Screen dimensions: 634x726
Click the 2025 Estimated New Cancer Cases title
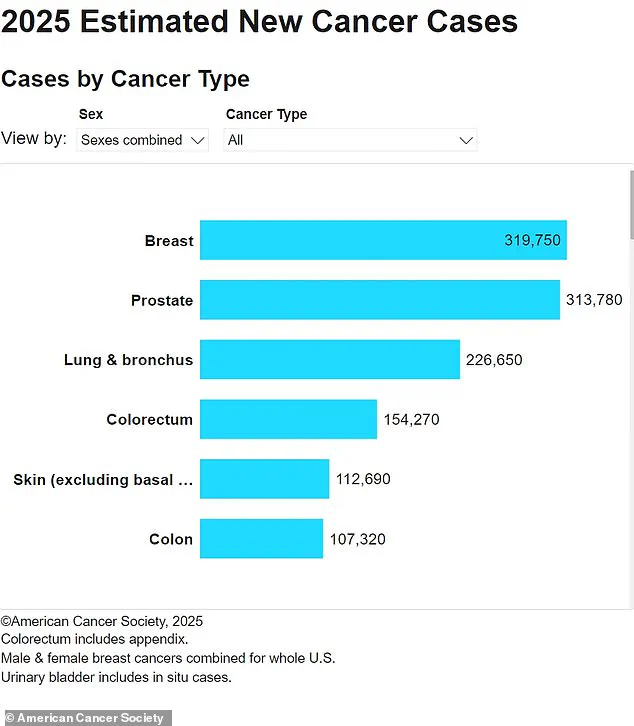pyautogui.click(x=260, y=21)
